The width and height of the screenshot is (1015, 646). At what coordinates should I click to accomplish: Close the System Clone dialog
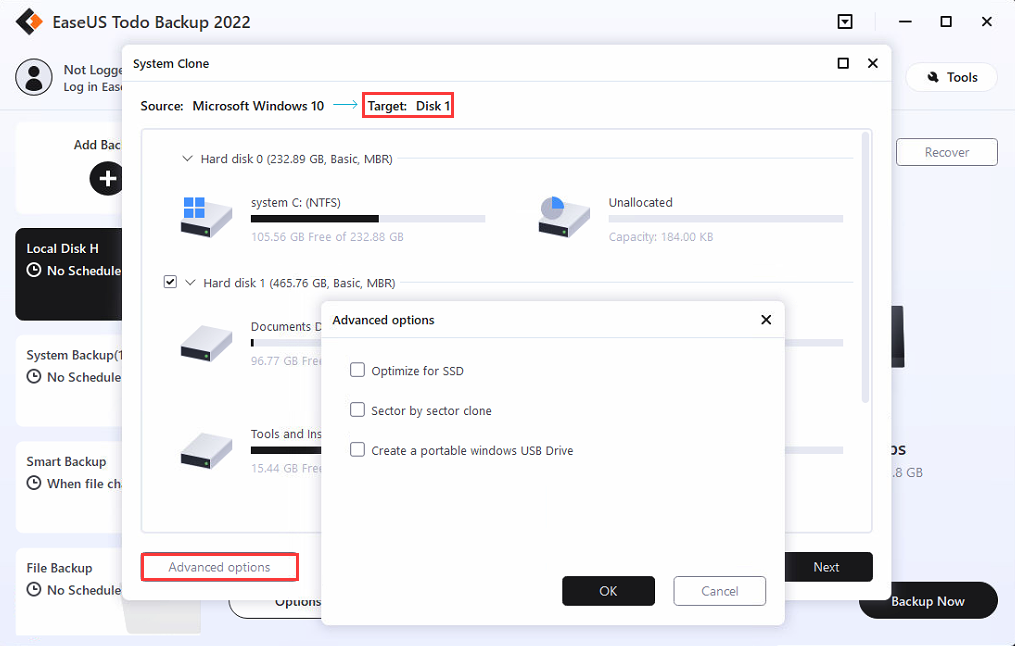(x=873, y=63)
